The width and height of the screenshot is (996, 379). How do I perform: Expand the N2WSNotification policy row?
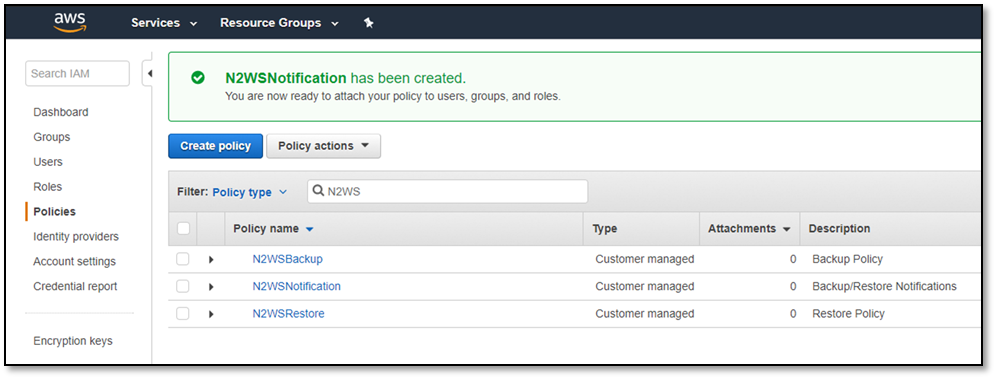coord(211,287)
